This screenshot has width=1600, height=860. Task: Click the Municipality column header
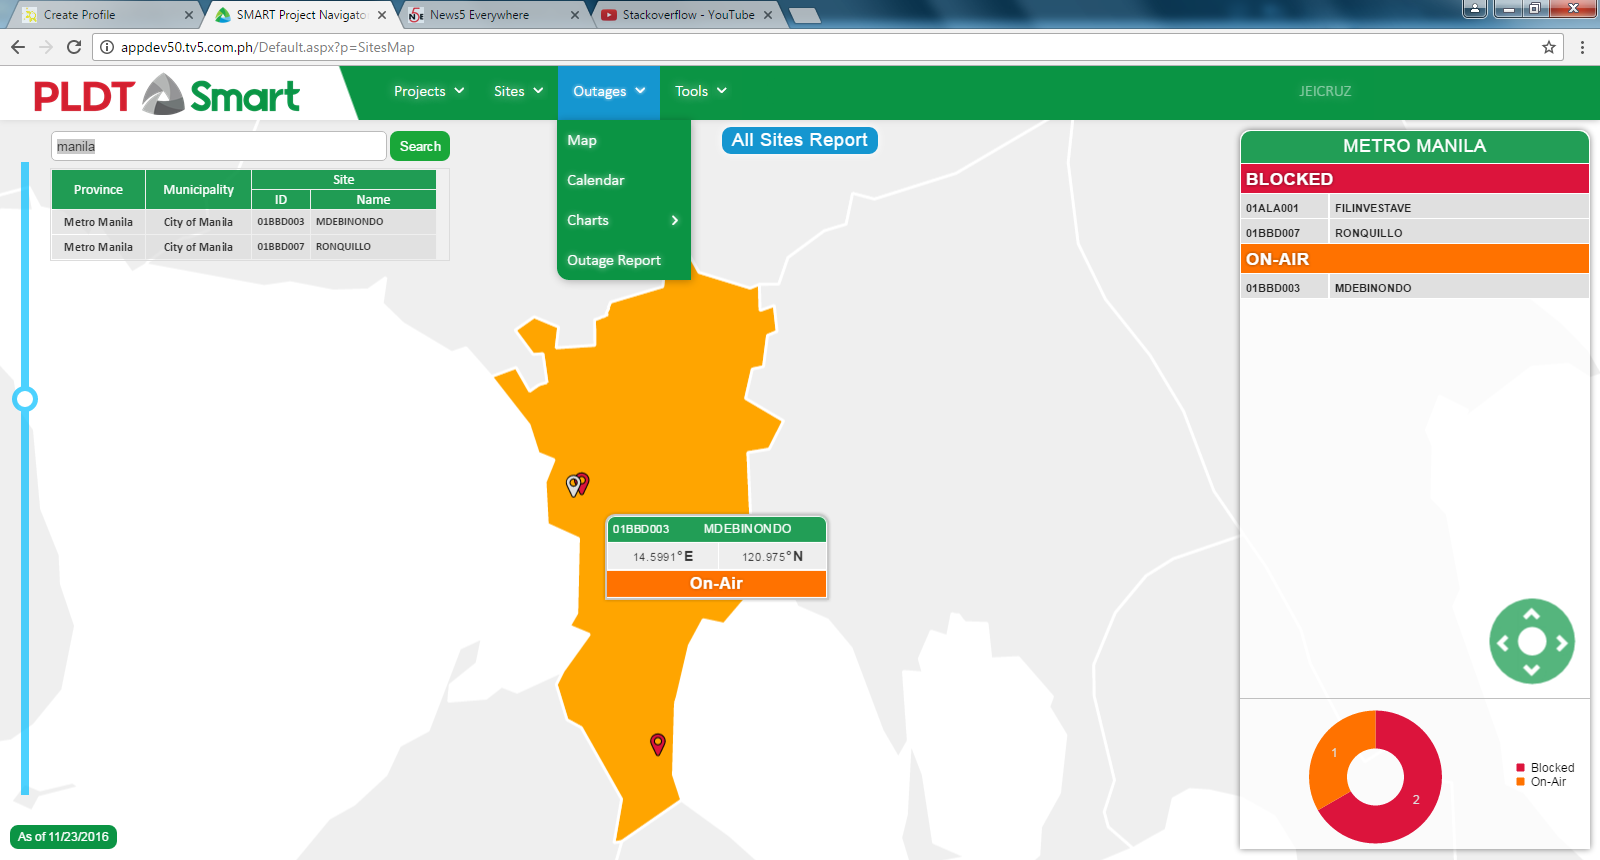click(x=198, y=189)
